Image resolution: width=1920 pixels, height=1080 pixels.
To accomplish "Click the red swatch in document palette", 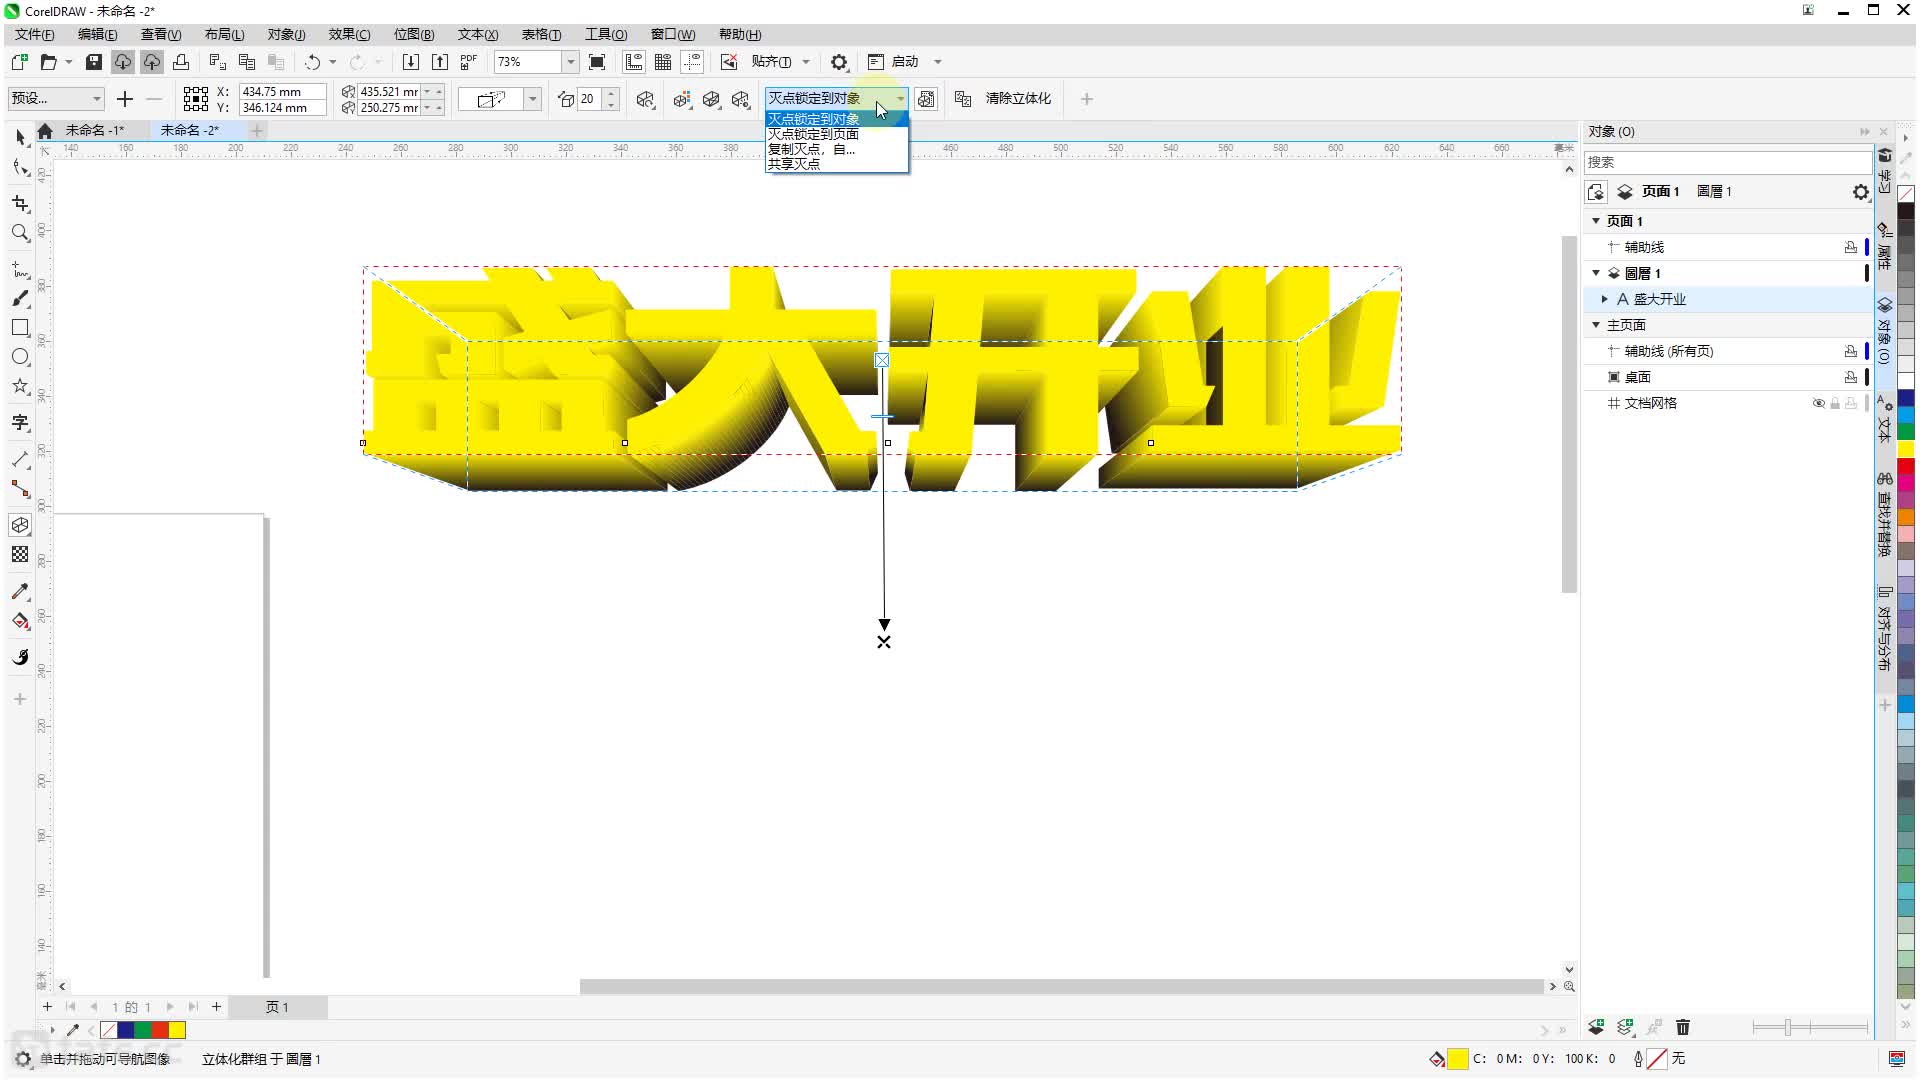I will pyautogui.click(x=160, y=1030).
